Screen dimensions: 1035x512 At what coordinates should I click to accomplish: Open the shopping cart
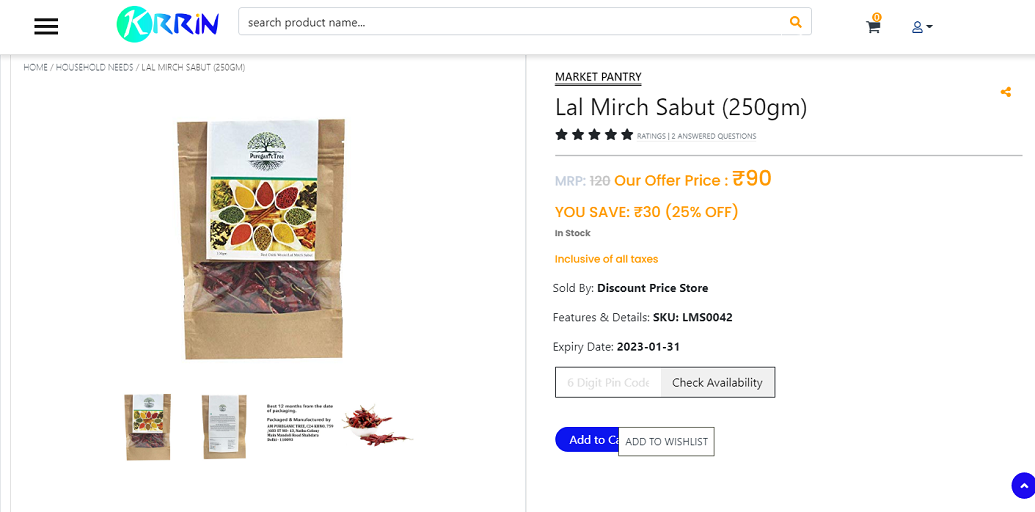(x=873, y=27)
